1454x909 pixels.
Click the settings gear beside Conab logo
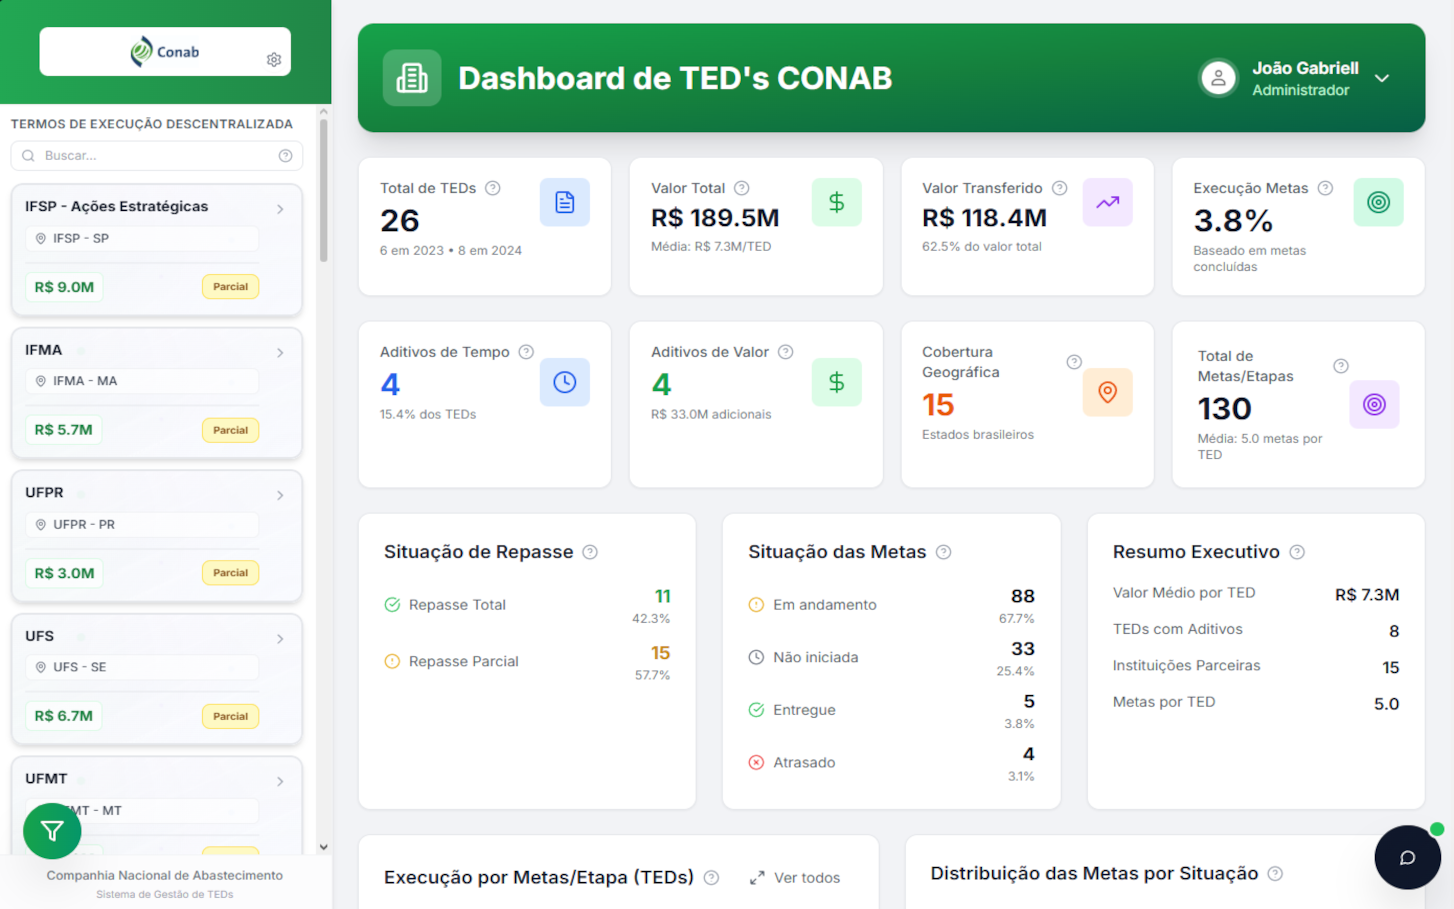[273, 60]
